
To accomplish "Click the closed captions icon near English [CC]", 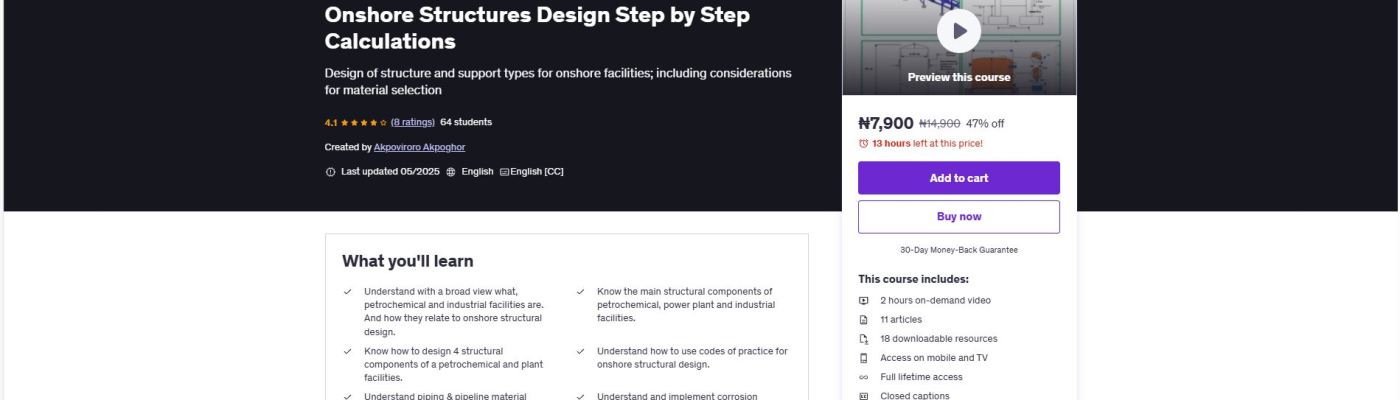I will 504,172.
